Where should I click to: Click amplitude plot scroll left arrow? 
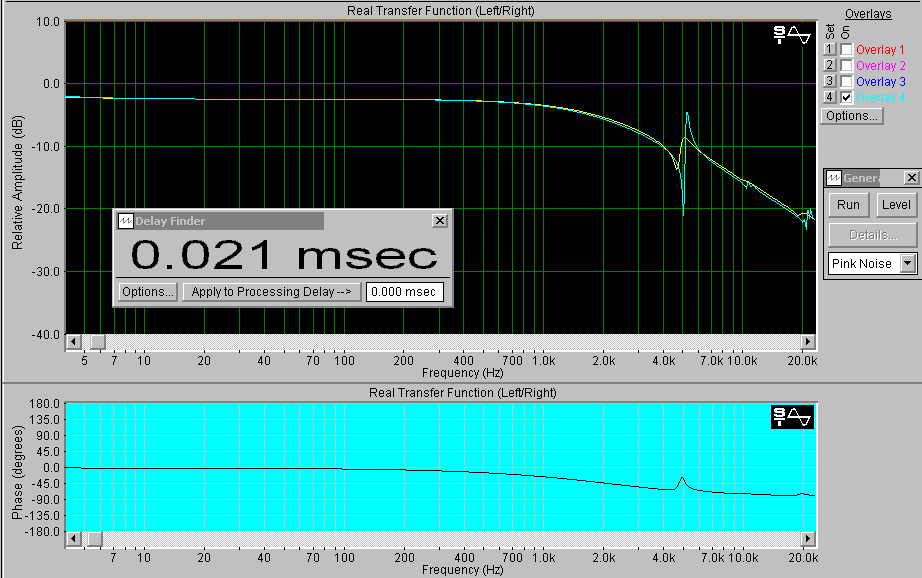pos(73,342)
